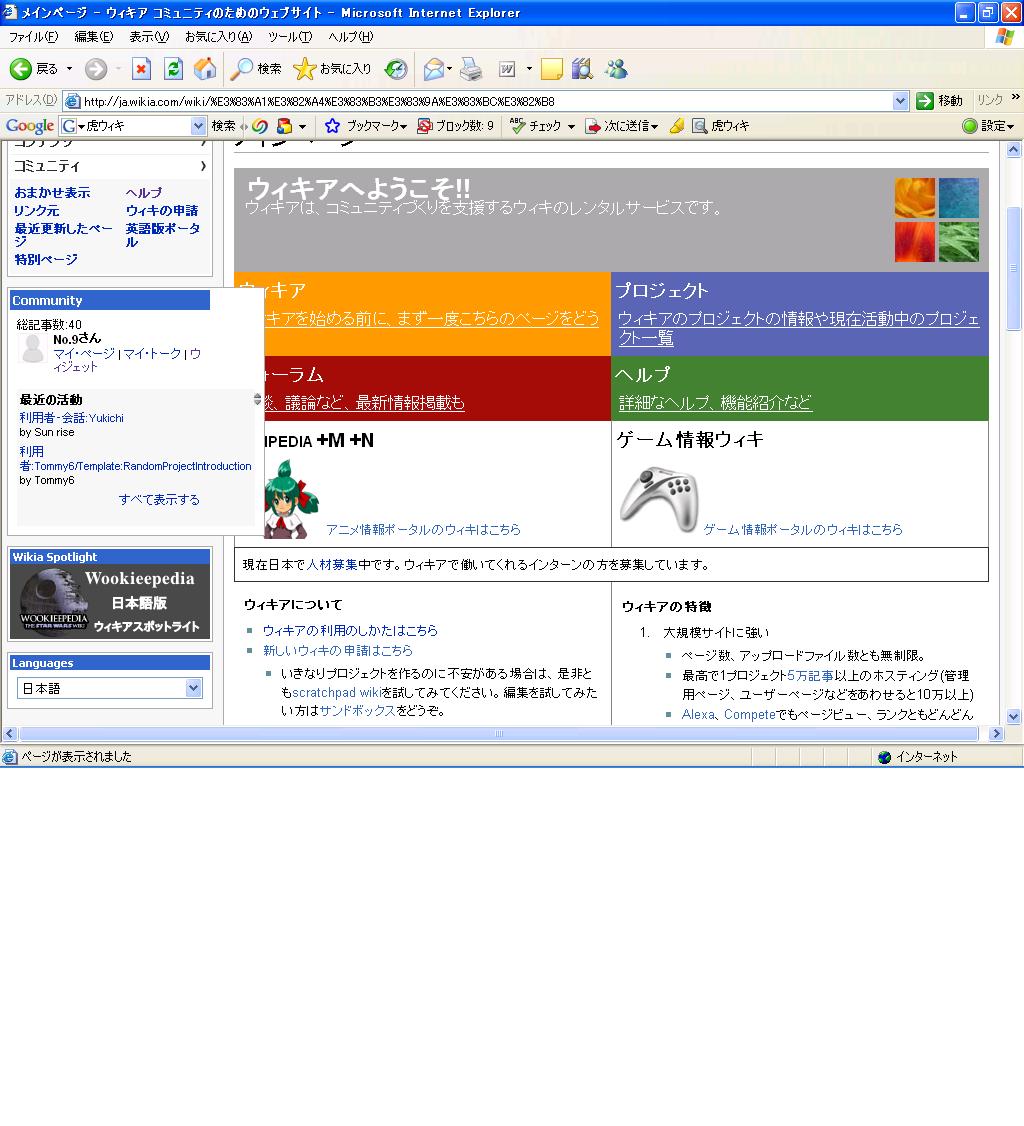This screenshot has width=1024, height=1126.
Task: Click the vertical scrollbar down arrow
Action: point(1014,716)
